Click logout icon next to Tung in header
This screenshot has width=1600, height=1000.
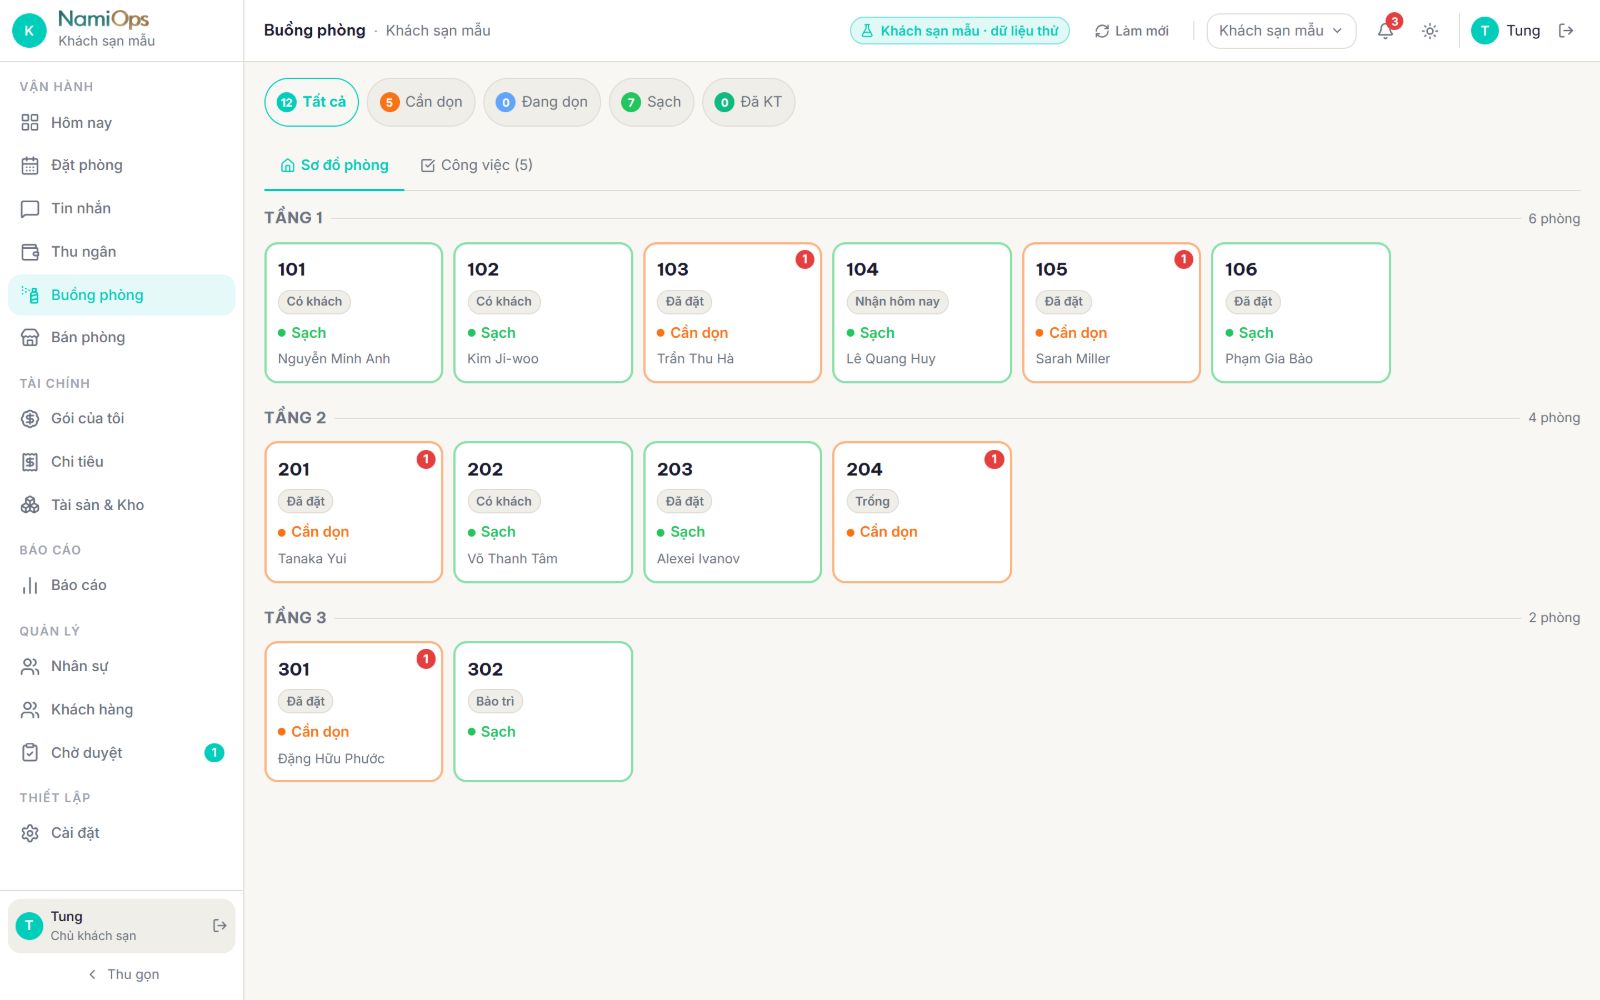point(1566,31)
